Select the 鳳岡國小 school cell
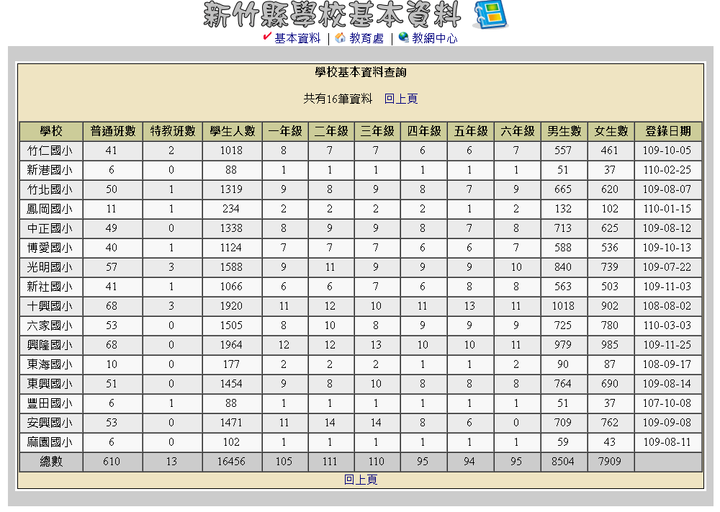Image resolution: width=720 pixels, height=512 pixels. pyautogui.click(x=51, y=209)
